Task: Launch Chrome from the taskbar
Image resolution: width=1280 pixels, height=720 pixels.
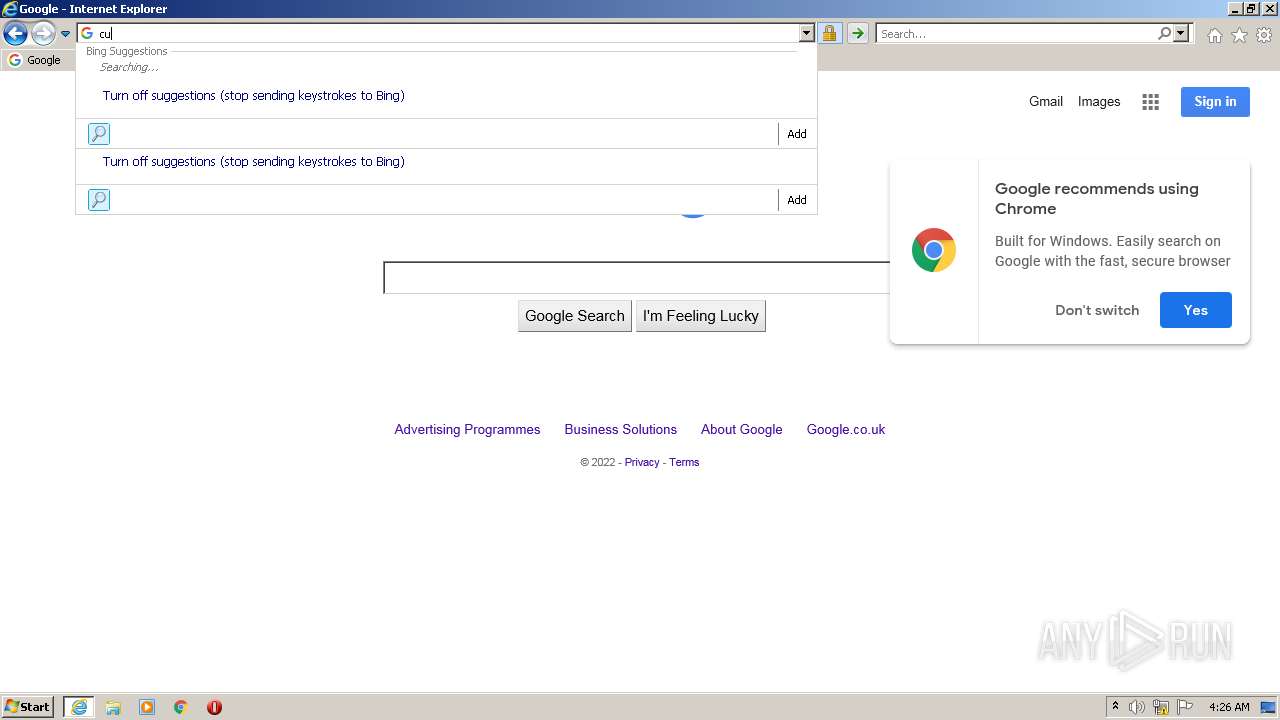Action: pyautogui.click(x=181, y=707)
